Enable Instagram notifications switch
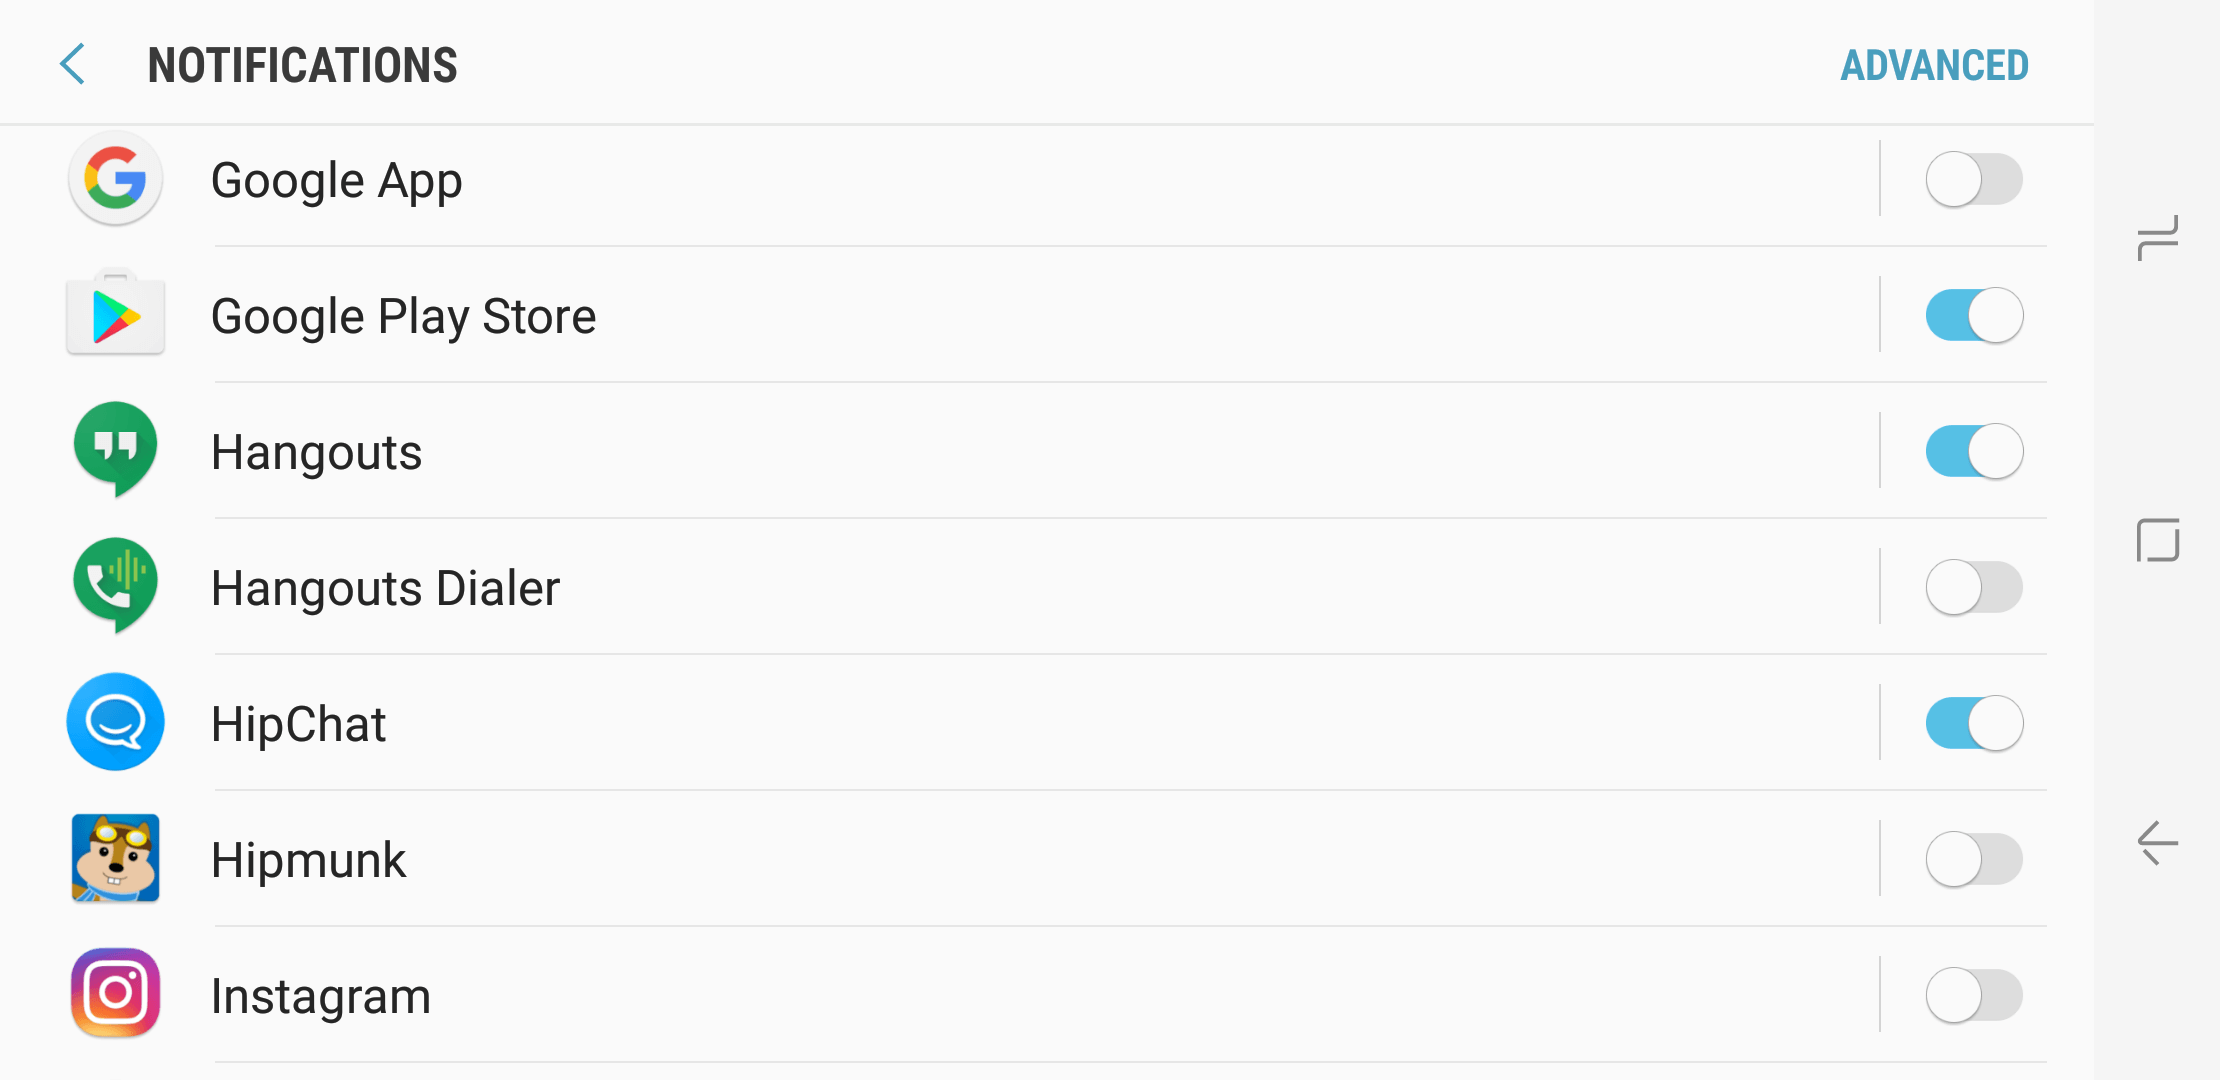Screen dimensions: 2220x1080 click(1974, 996)
